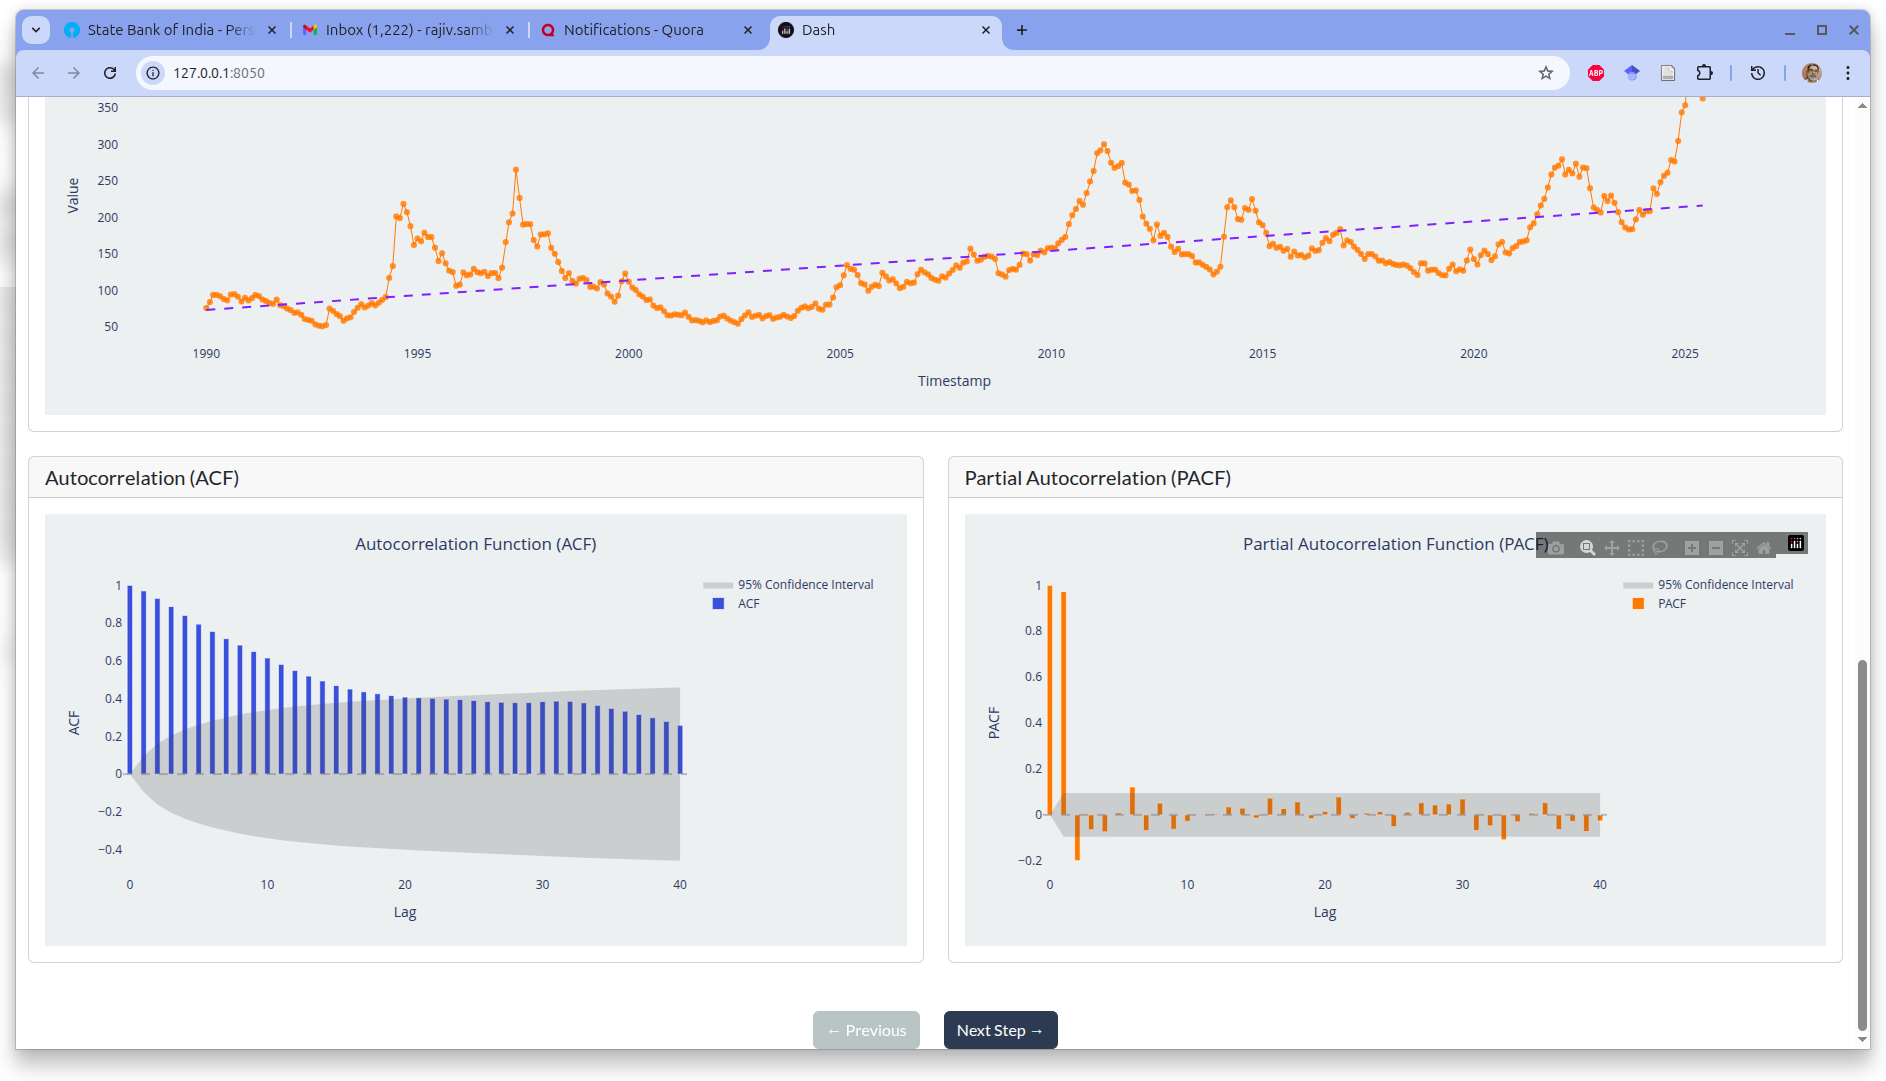This screenshot has height=1081, width=1886.
Task: Click the Previous button
Action: tap(866, 1030)
